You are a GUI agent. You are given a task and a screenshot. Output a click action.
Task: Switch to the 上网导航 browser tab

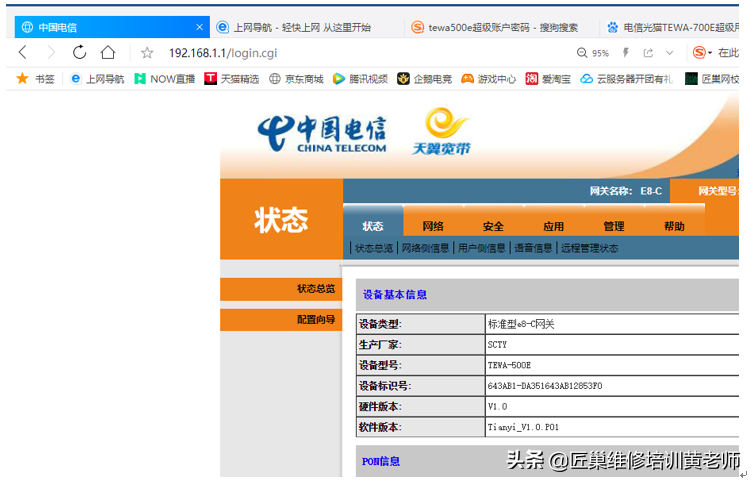coord(302,27)
